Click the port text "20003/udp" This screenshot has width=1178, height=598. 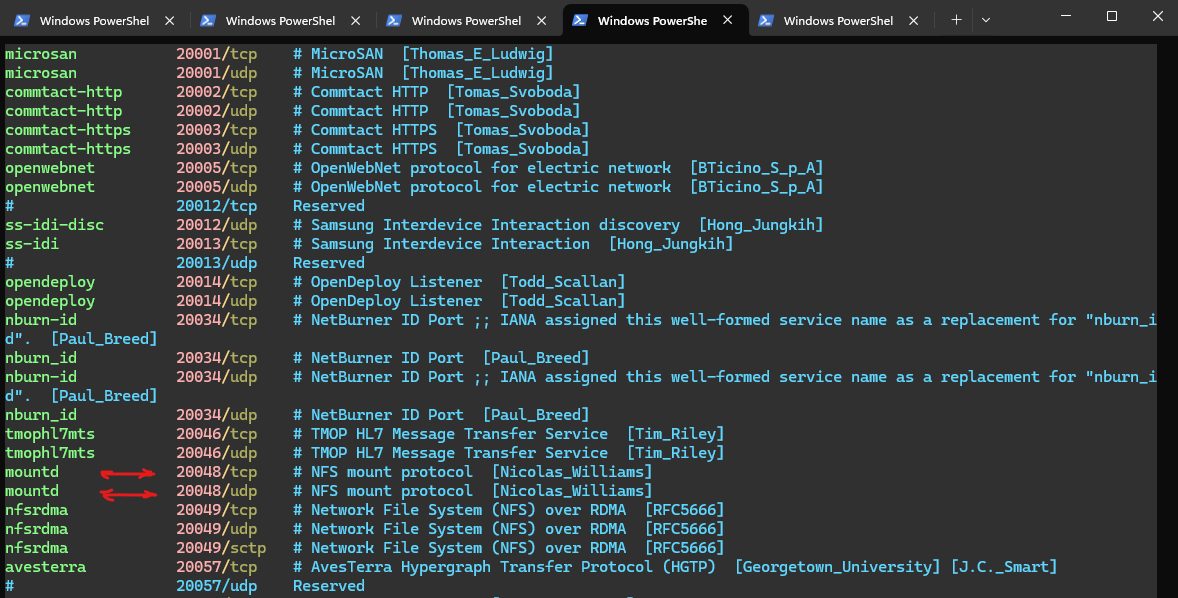pos(216,149)
